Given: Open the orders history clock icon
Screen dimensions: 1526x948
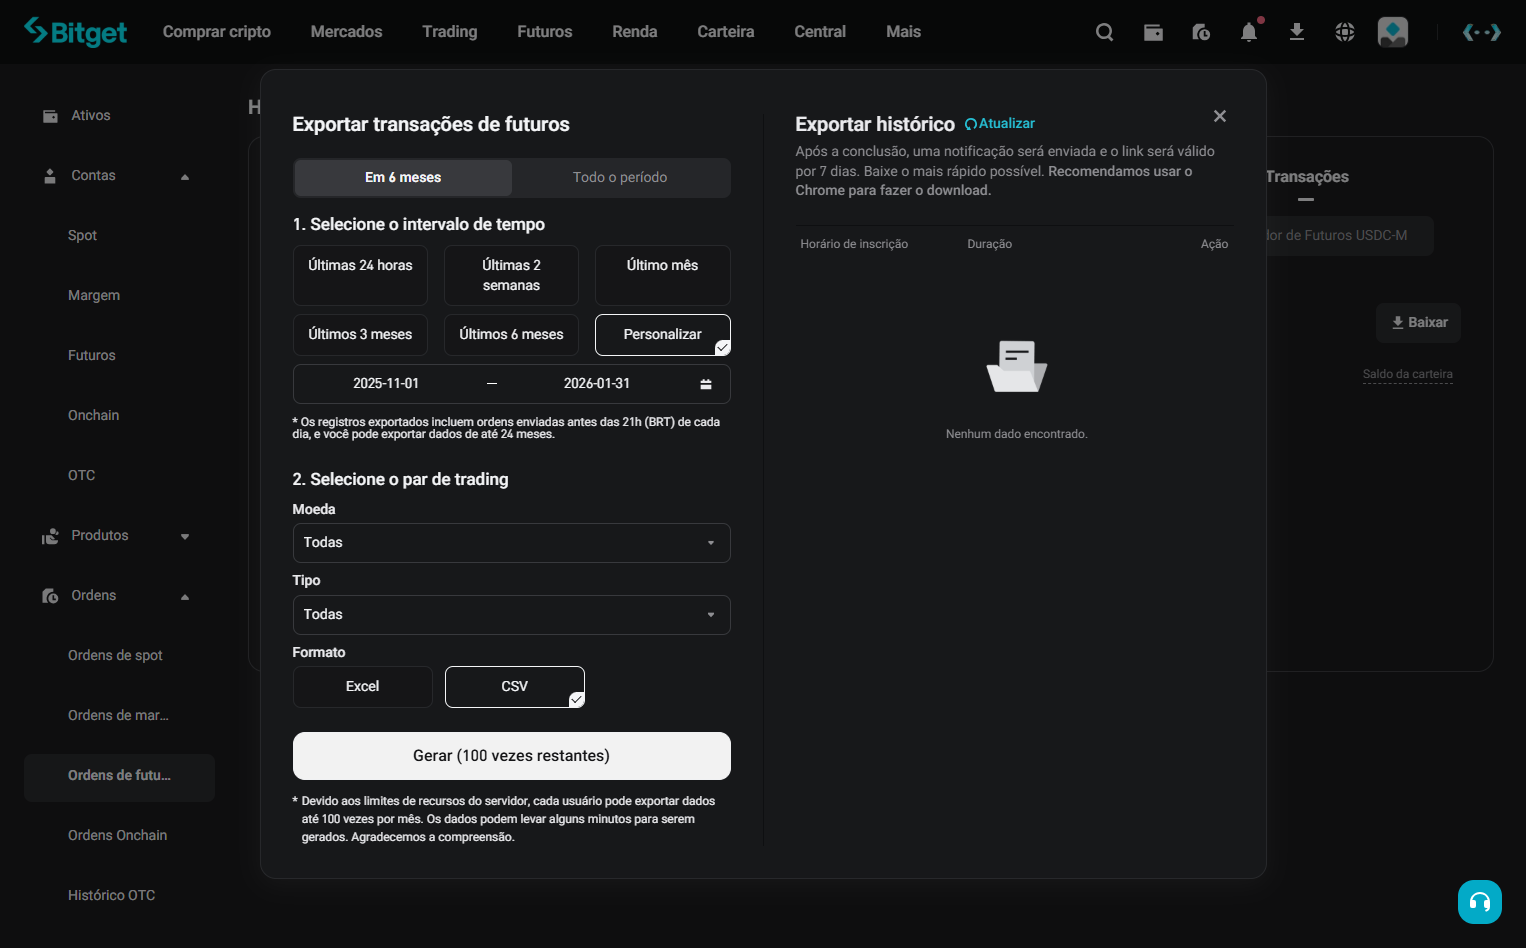Looking at the screenshot, I should [1201, 32].
